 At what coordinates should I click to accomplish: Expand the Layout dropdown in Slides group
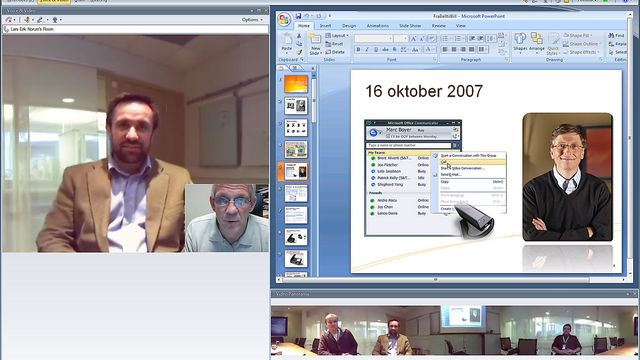(x=337, y=36)
